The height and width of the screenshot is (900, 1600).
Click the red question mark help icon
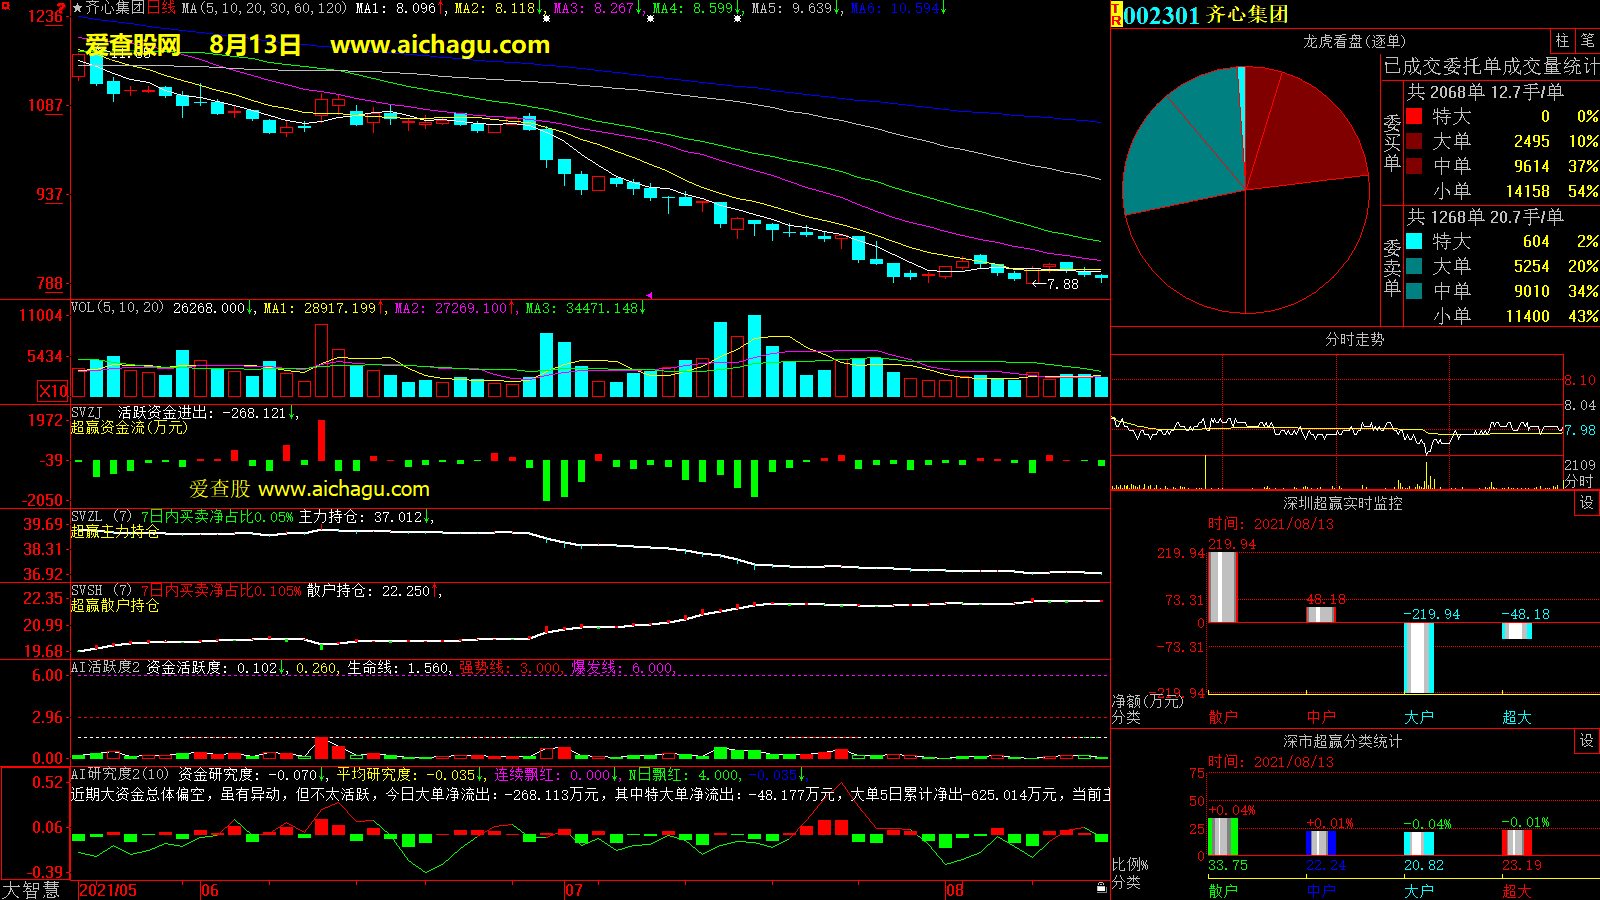tap(61, 8)
